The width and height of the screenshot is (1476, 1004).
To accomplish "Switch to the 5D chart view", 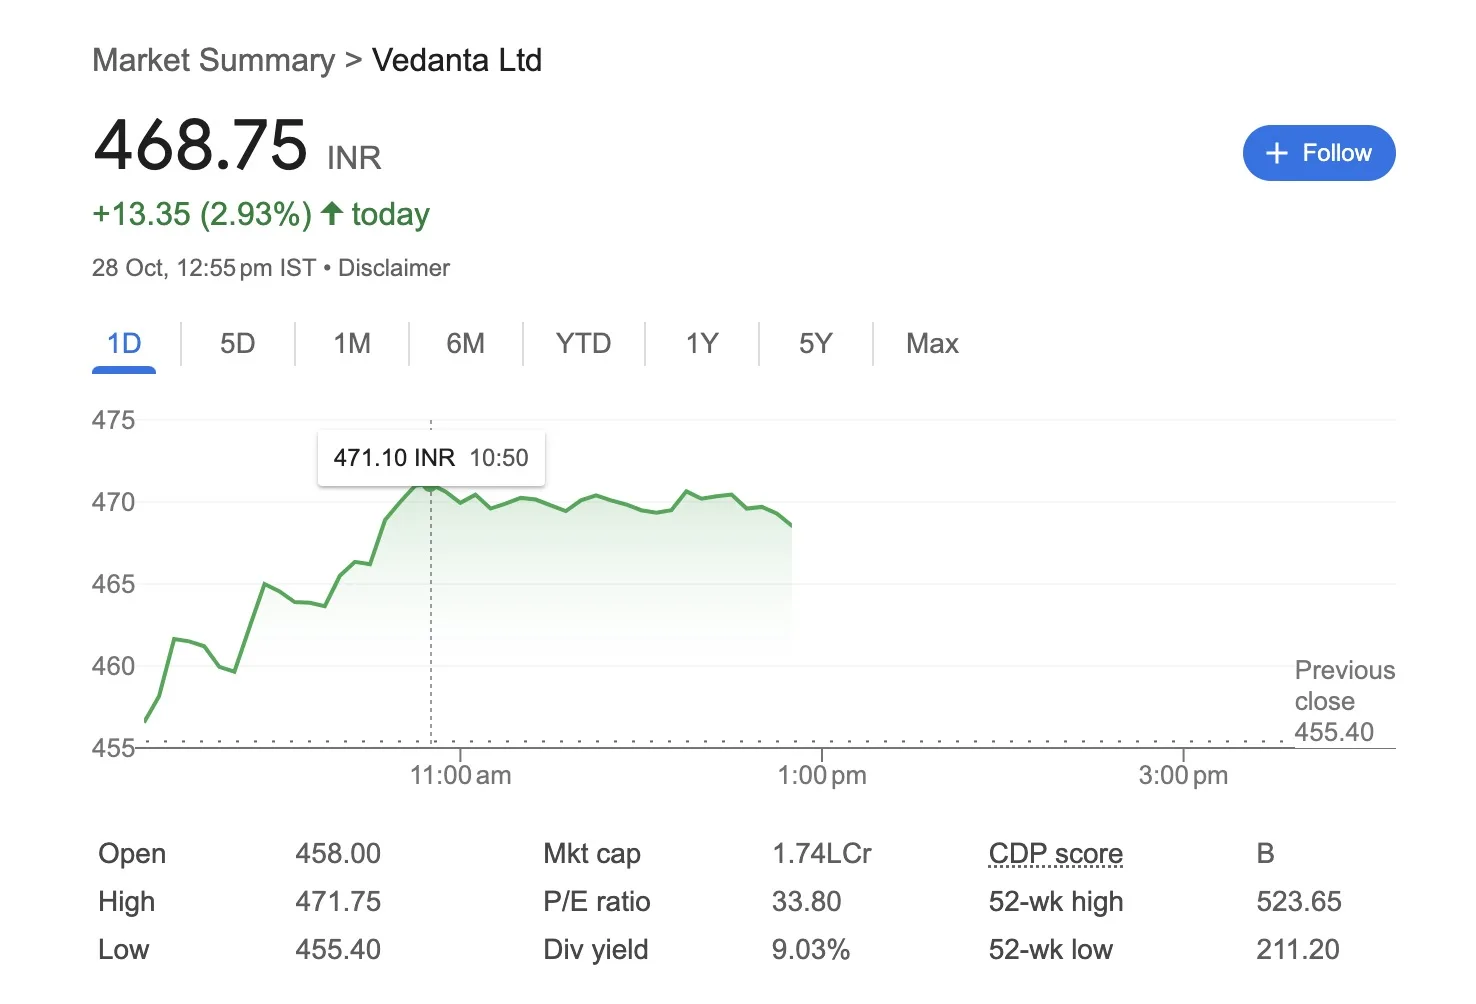I will [237, 343].
